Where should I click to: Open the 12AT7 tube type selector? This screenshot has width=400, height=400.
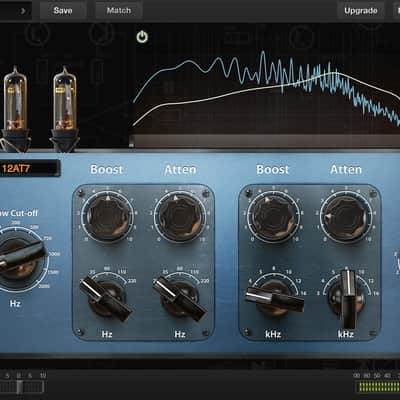[x=29, y=168]
